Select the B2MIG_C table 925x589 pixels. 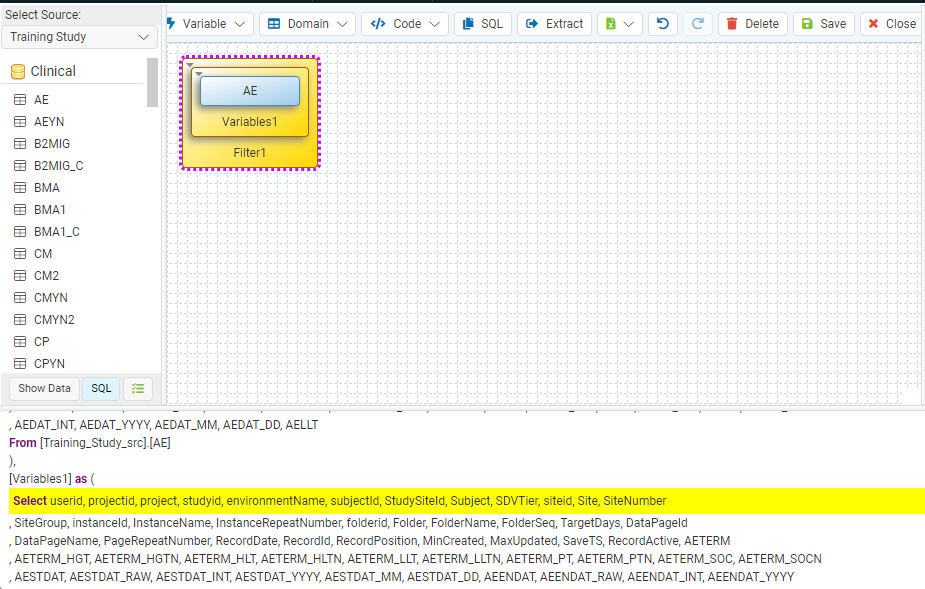coord(58,166)
